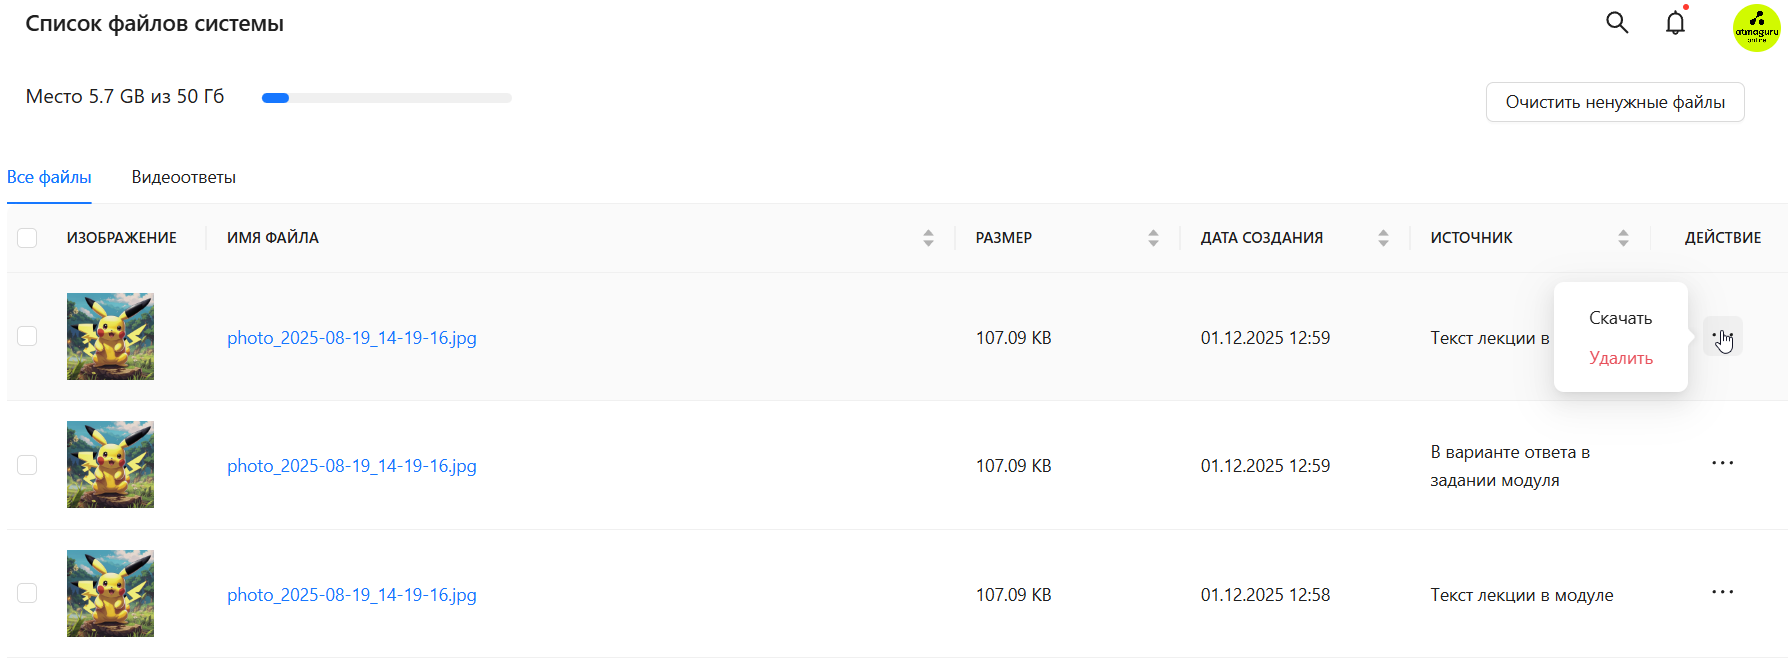The width and height of the screenshot is (1788, 663).
Task: Open the search magnifier icon
Action: 1617,23
